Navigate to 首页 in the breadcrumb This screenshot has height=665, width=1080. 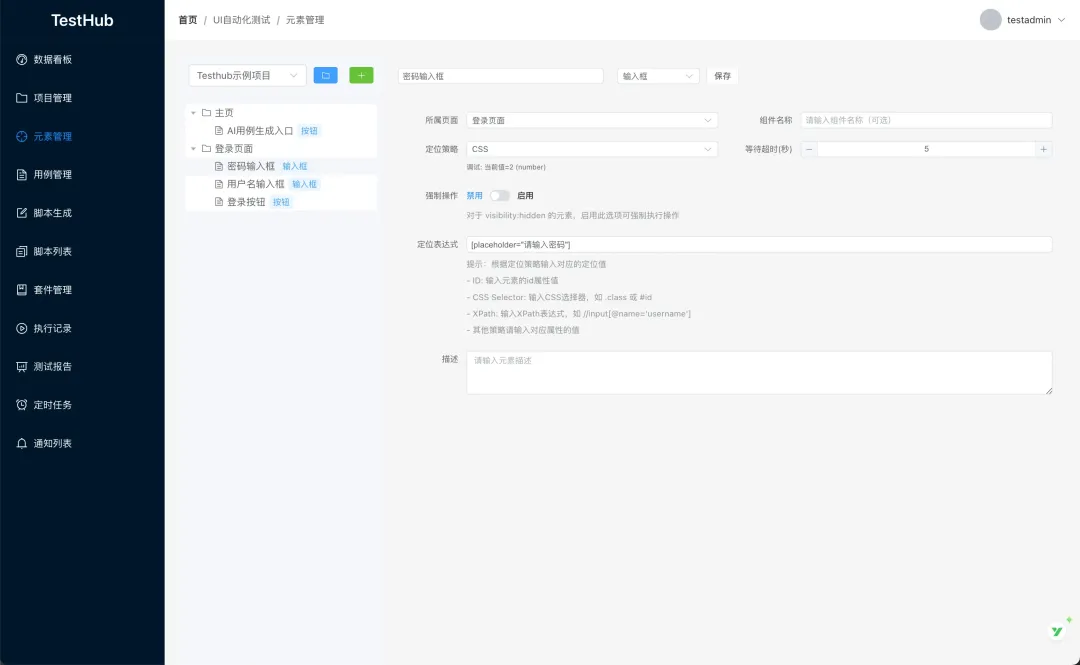[187, 19]
